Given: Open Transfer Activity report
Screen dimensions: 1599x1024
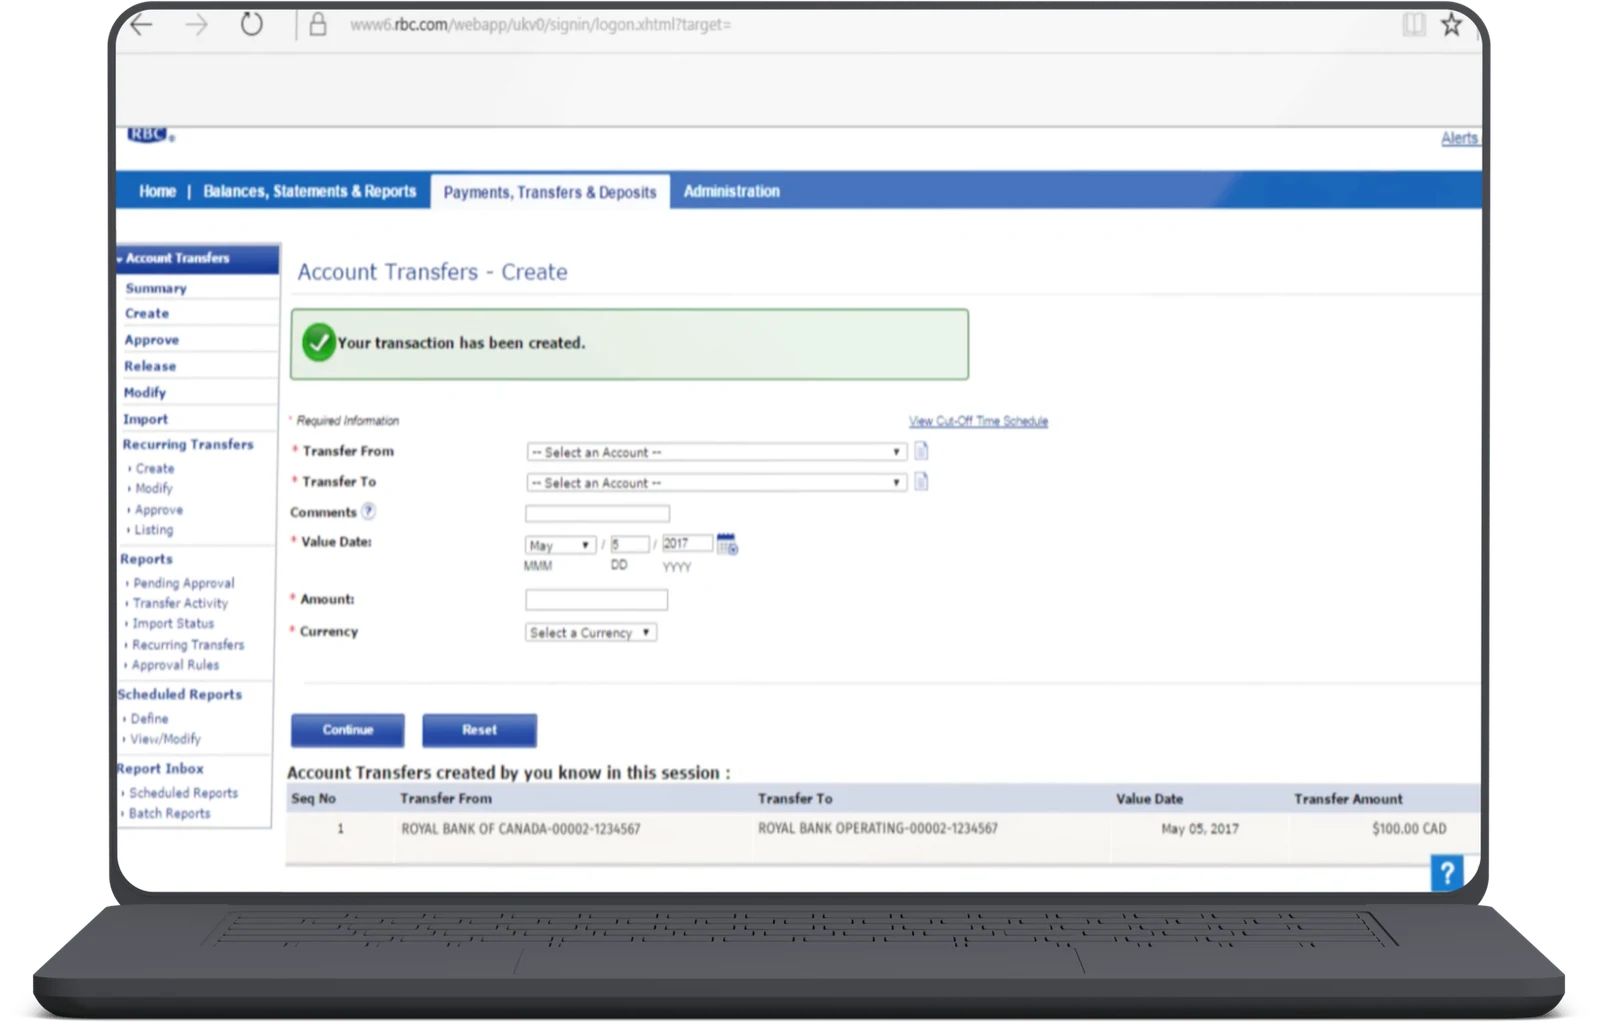Looking at the screenshot, I should tap(180, 603).
